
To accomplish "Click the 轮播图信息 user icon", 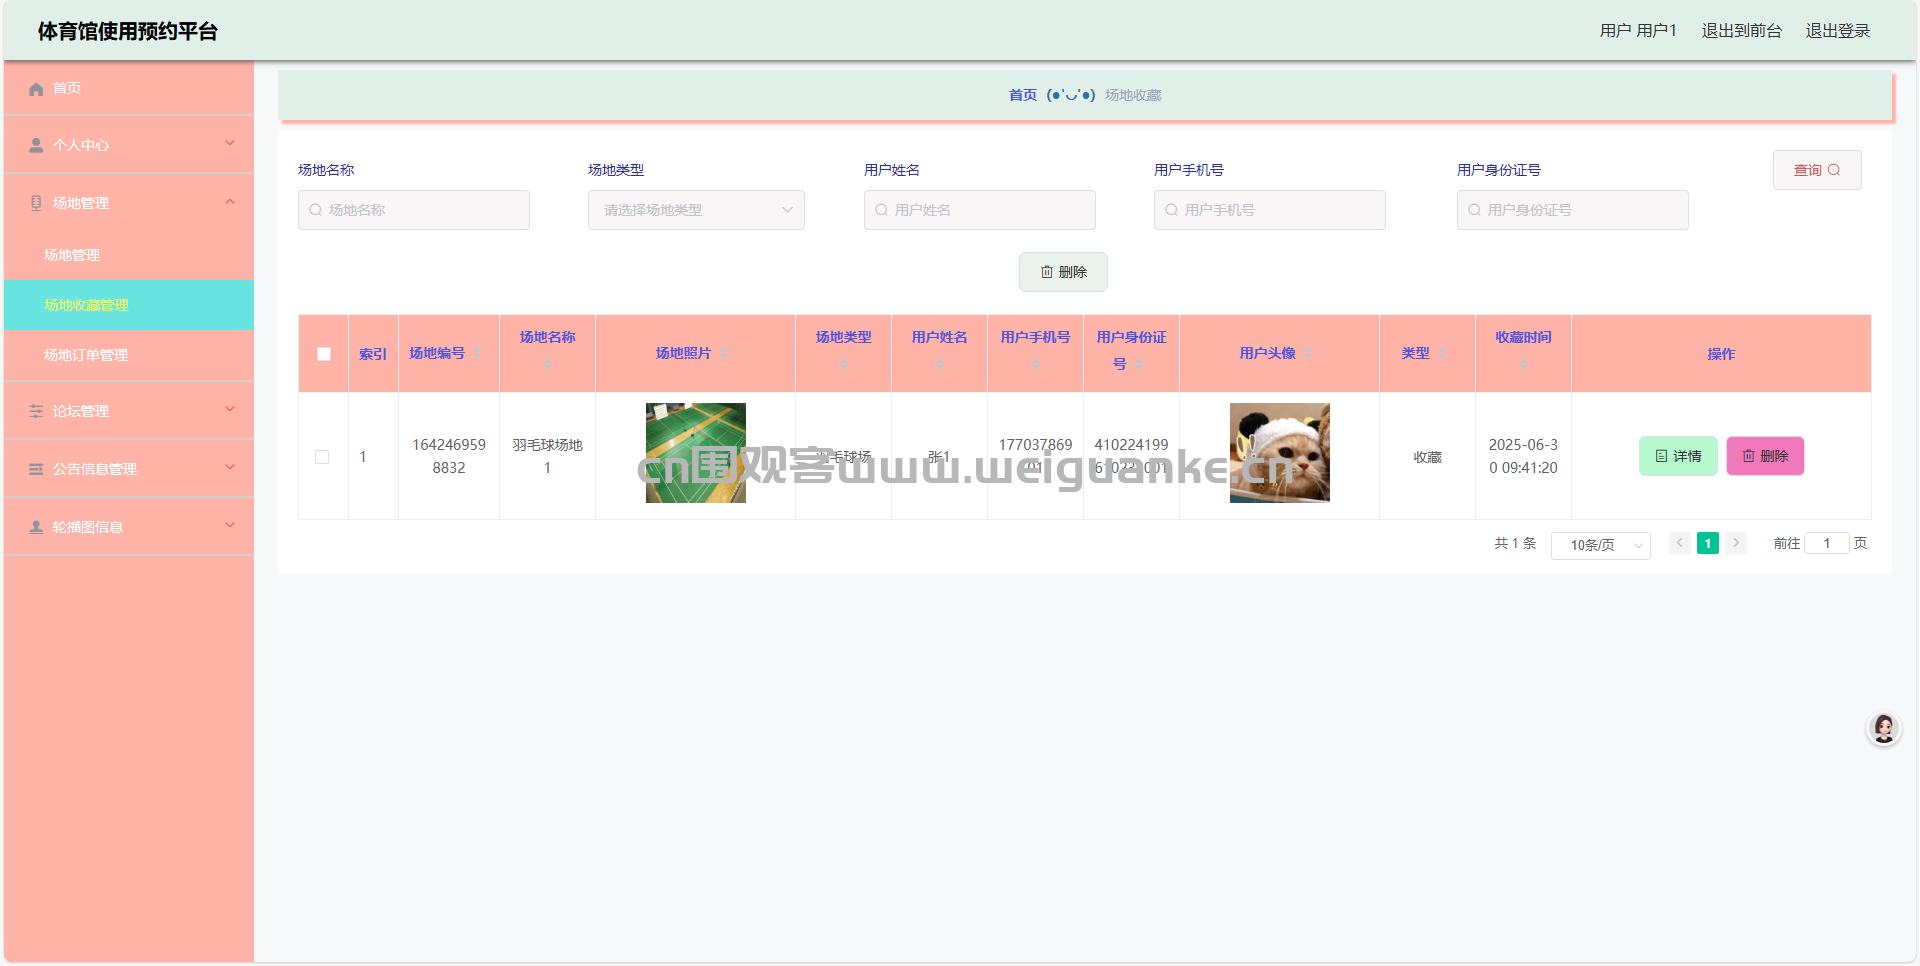I will [36, 527].
